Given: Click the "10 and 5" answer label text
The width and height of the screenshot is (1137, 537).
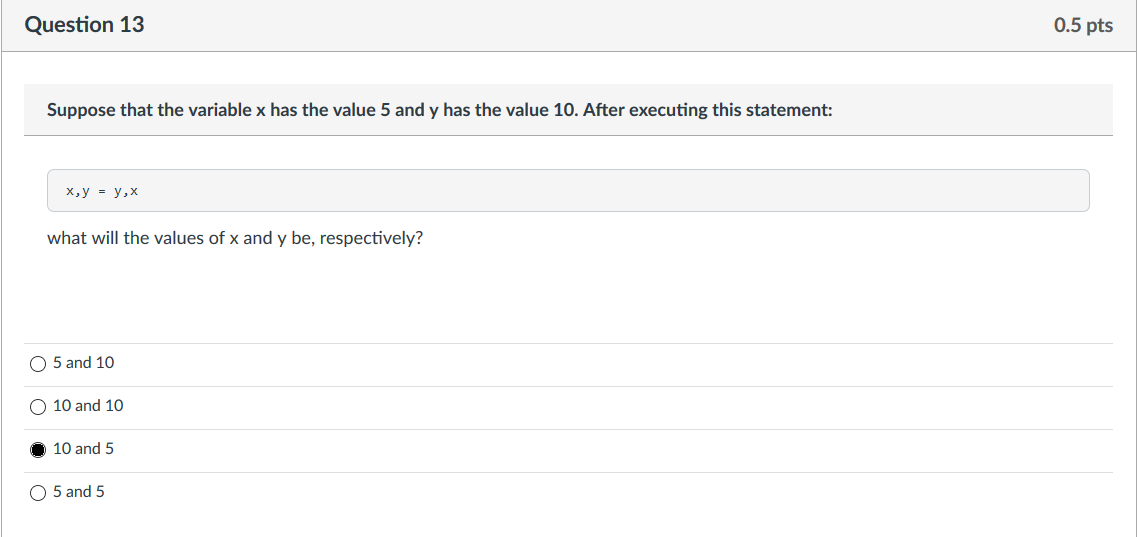Looking at the screenshot, I should [x=83, y=449].
